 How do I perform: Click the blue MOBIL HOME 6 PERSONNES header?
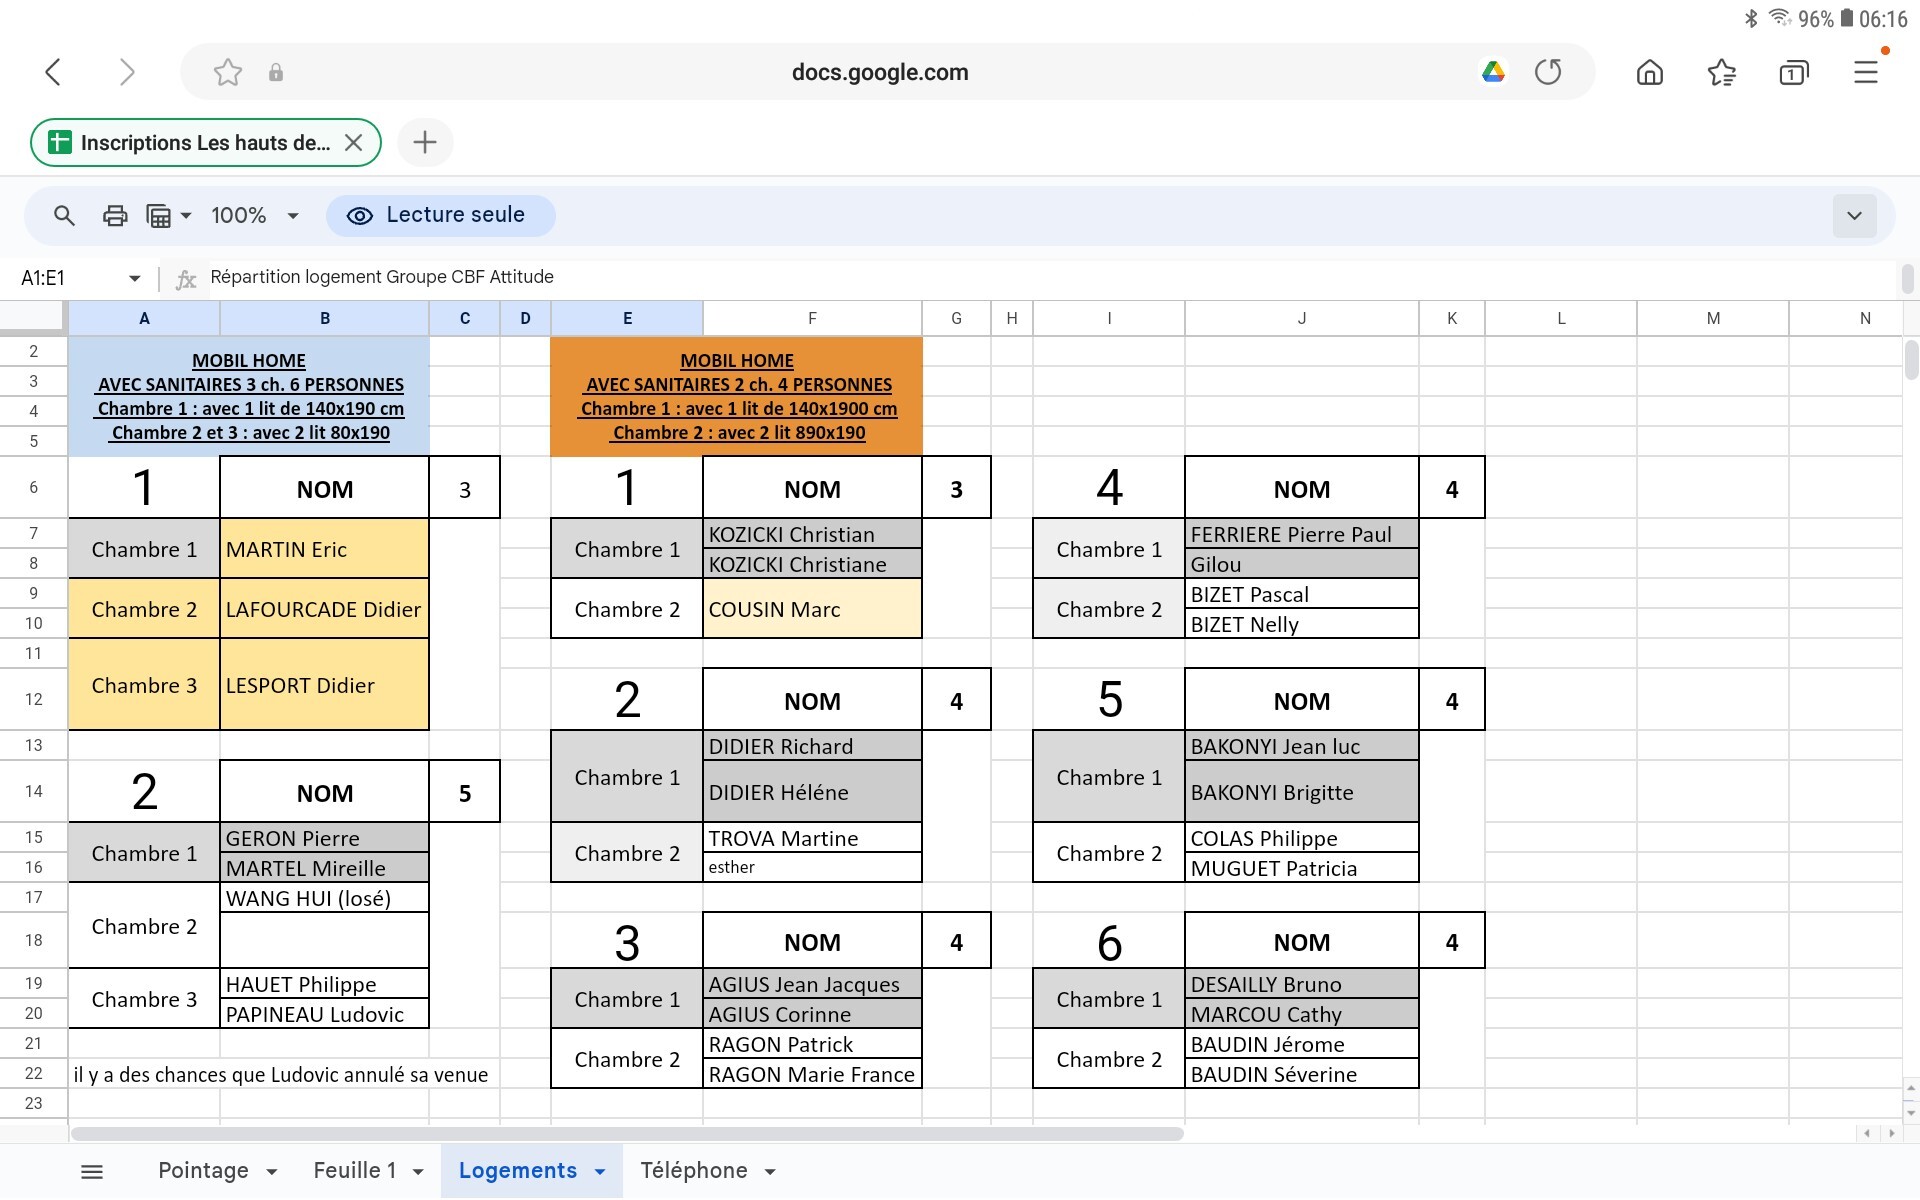(x=249, y=396)
